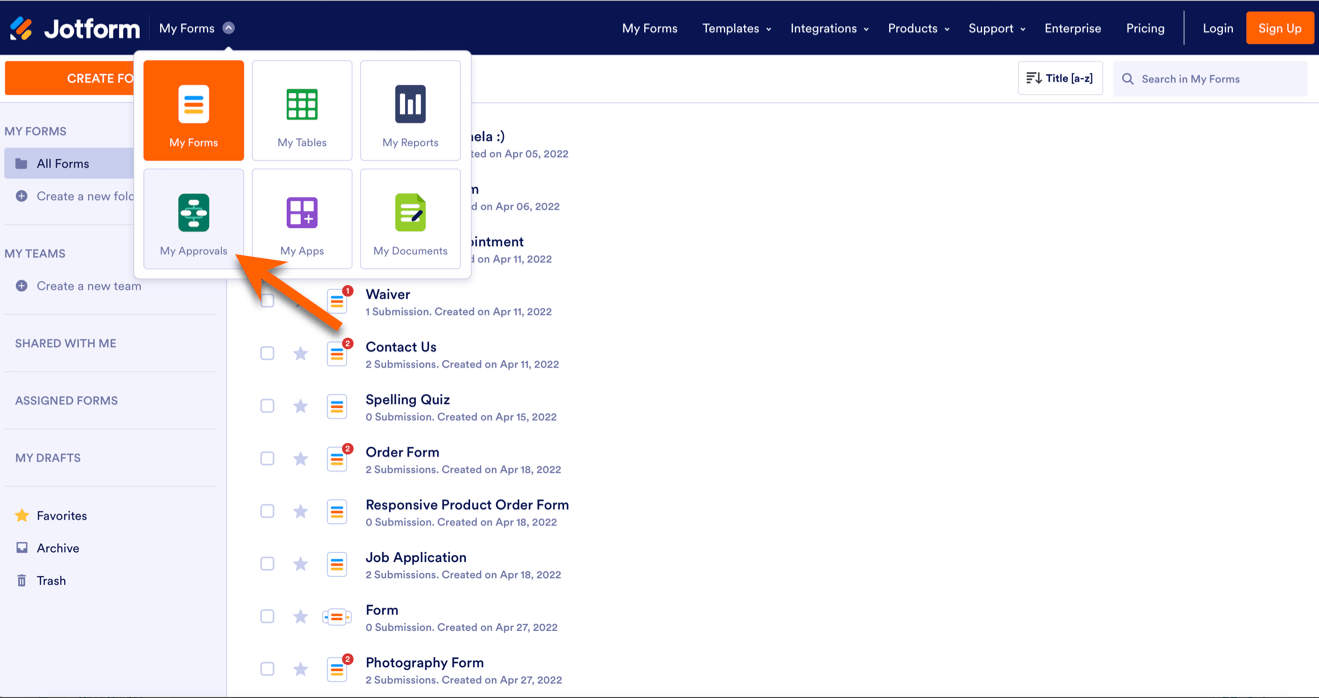Open the Spelling Quiz title
This screenshot has width=1319, height=698.
(408, 399)
